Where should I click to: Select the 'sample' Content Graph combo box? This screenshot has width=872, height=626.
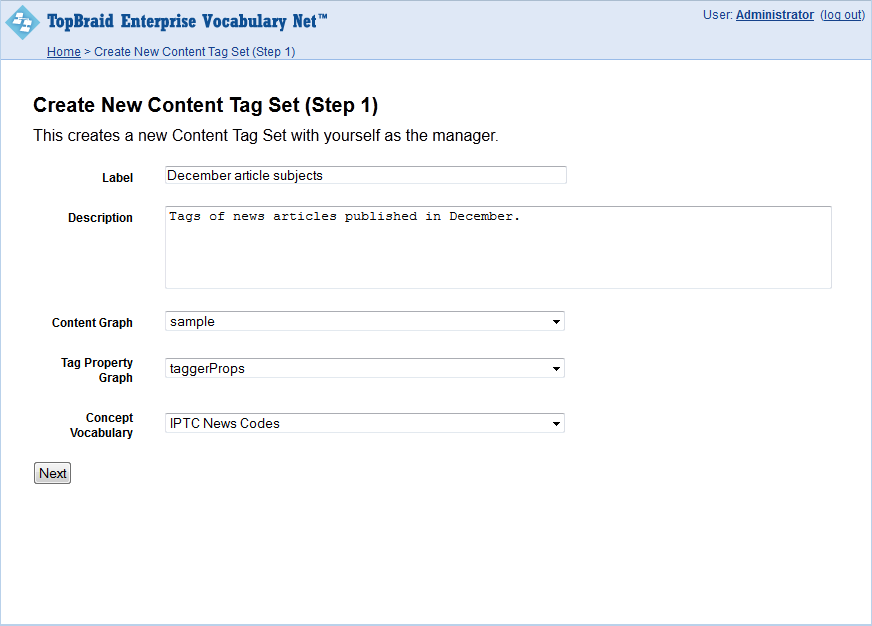365,321
